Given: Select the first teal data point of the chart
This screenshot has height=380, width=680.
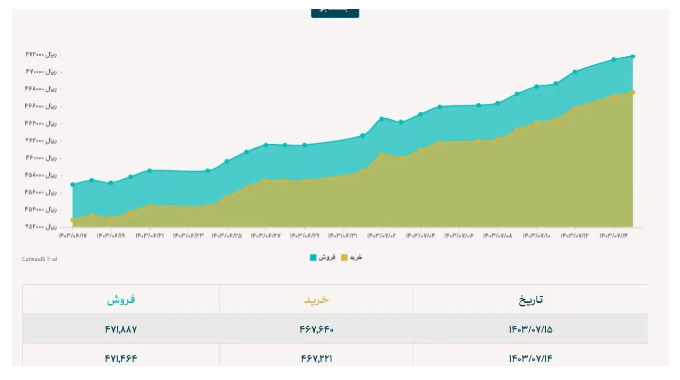Looking at the screenshot, I should click(72, 185).
